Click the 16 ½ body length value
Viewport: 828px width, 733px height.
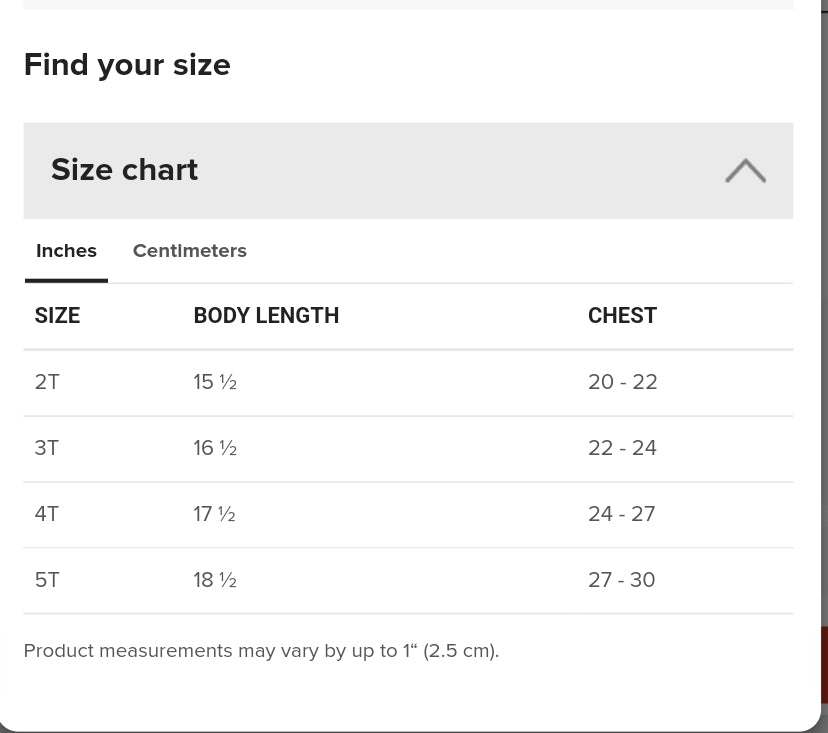click(x=215, y=448)
